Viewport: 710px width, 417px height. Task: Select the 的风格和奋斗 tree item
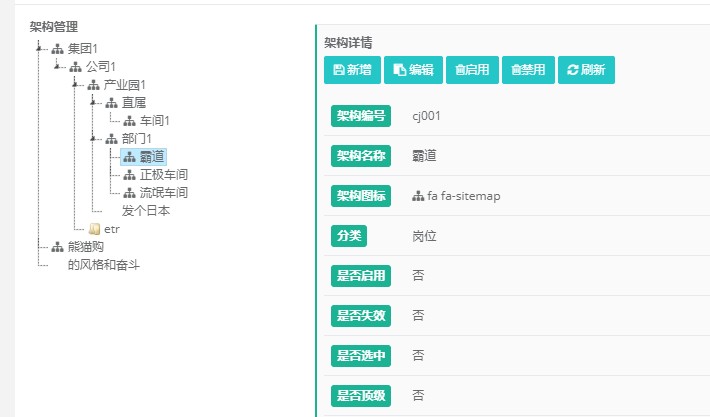pyautogui.click(x=103, y=265)
